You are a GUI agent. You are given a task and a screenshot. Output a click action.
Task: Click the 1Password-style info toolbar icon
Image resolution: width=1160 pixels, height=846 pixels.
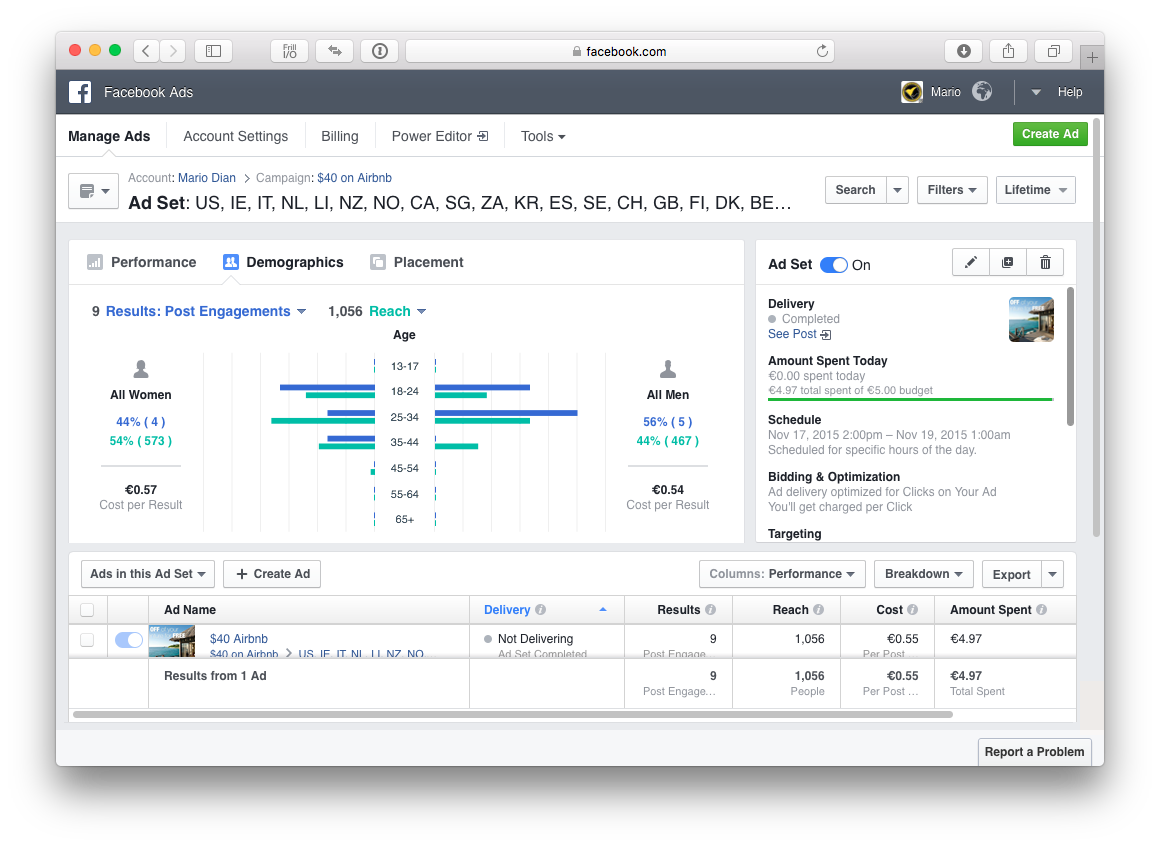380,51
